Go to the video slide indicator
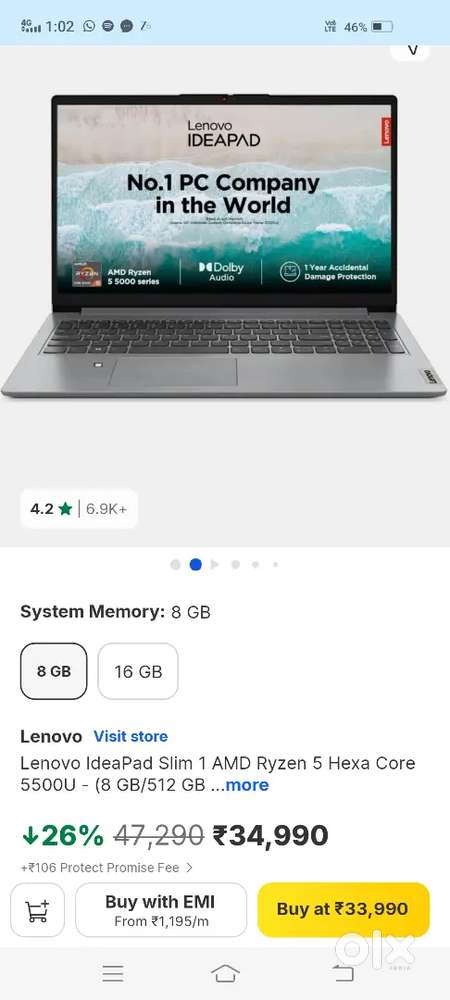The height and width of the screenshot is (1000, 450). [x=215, y=564]
